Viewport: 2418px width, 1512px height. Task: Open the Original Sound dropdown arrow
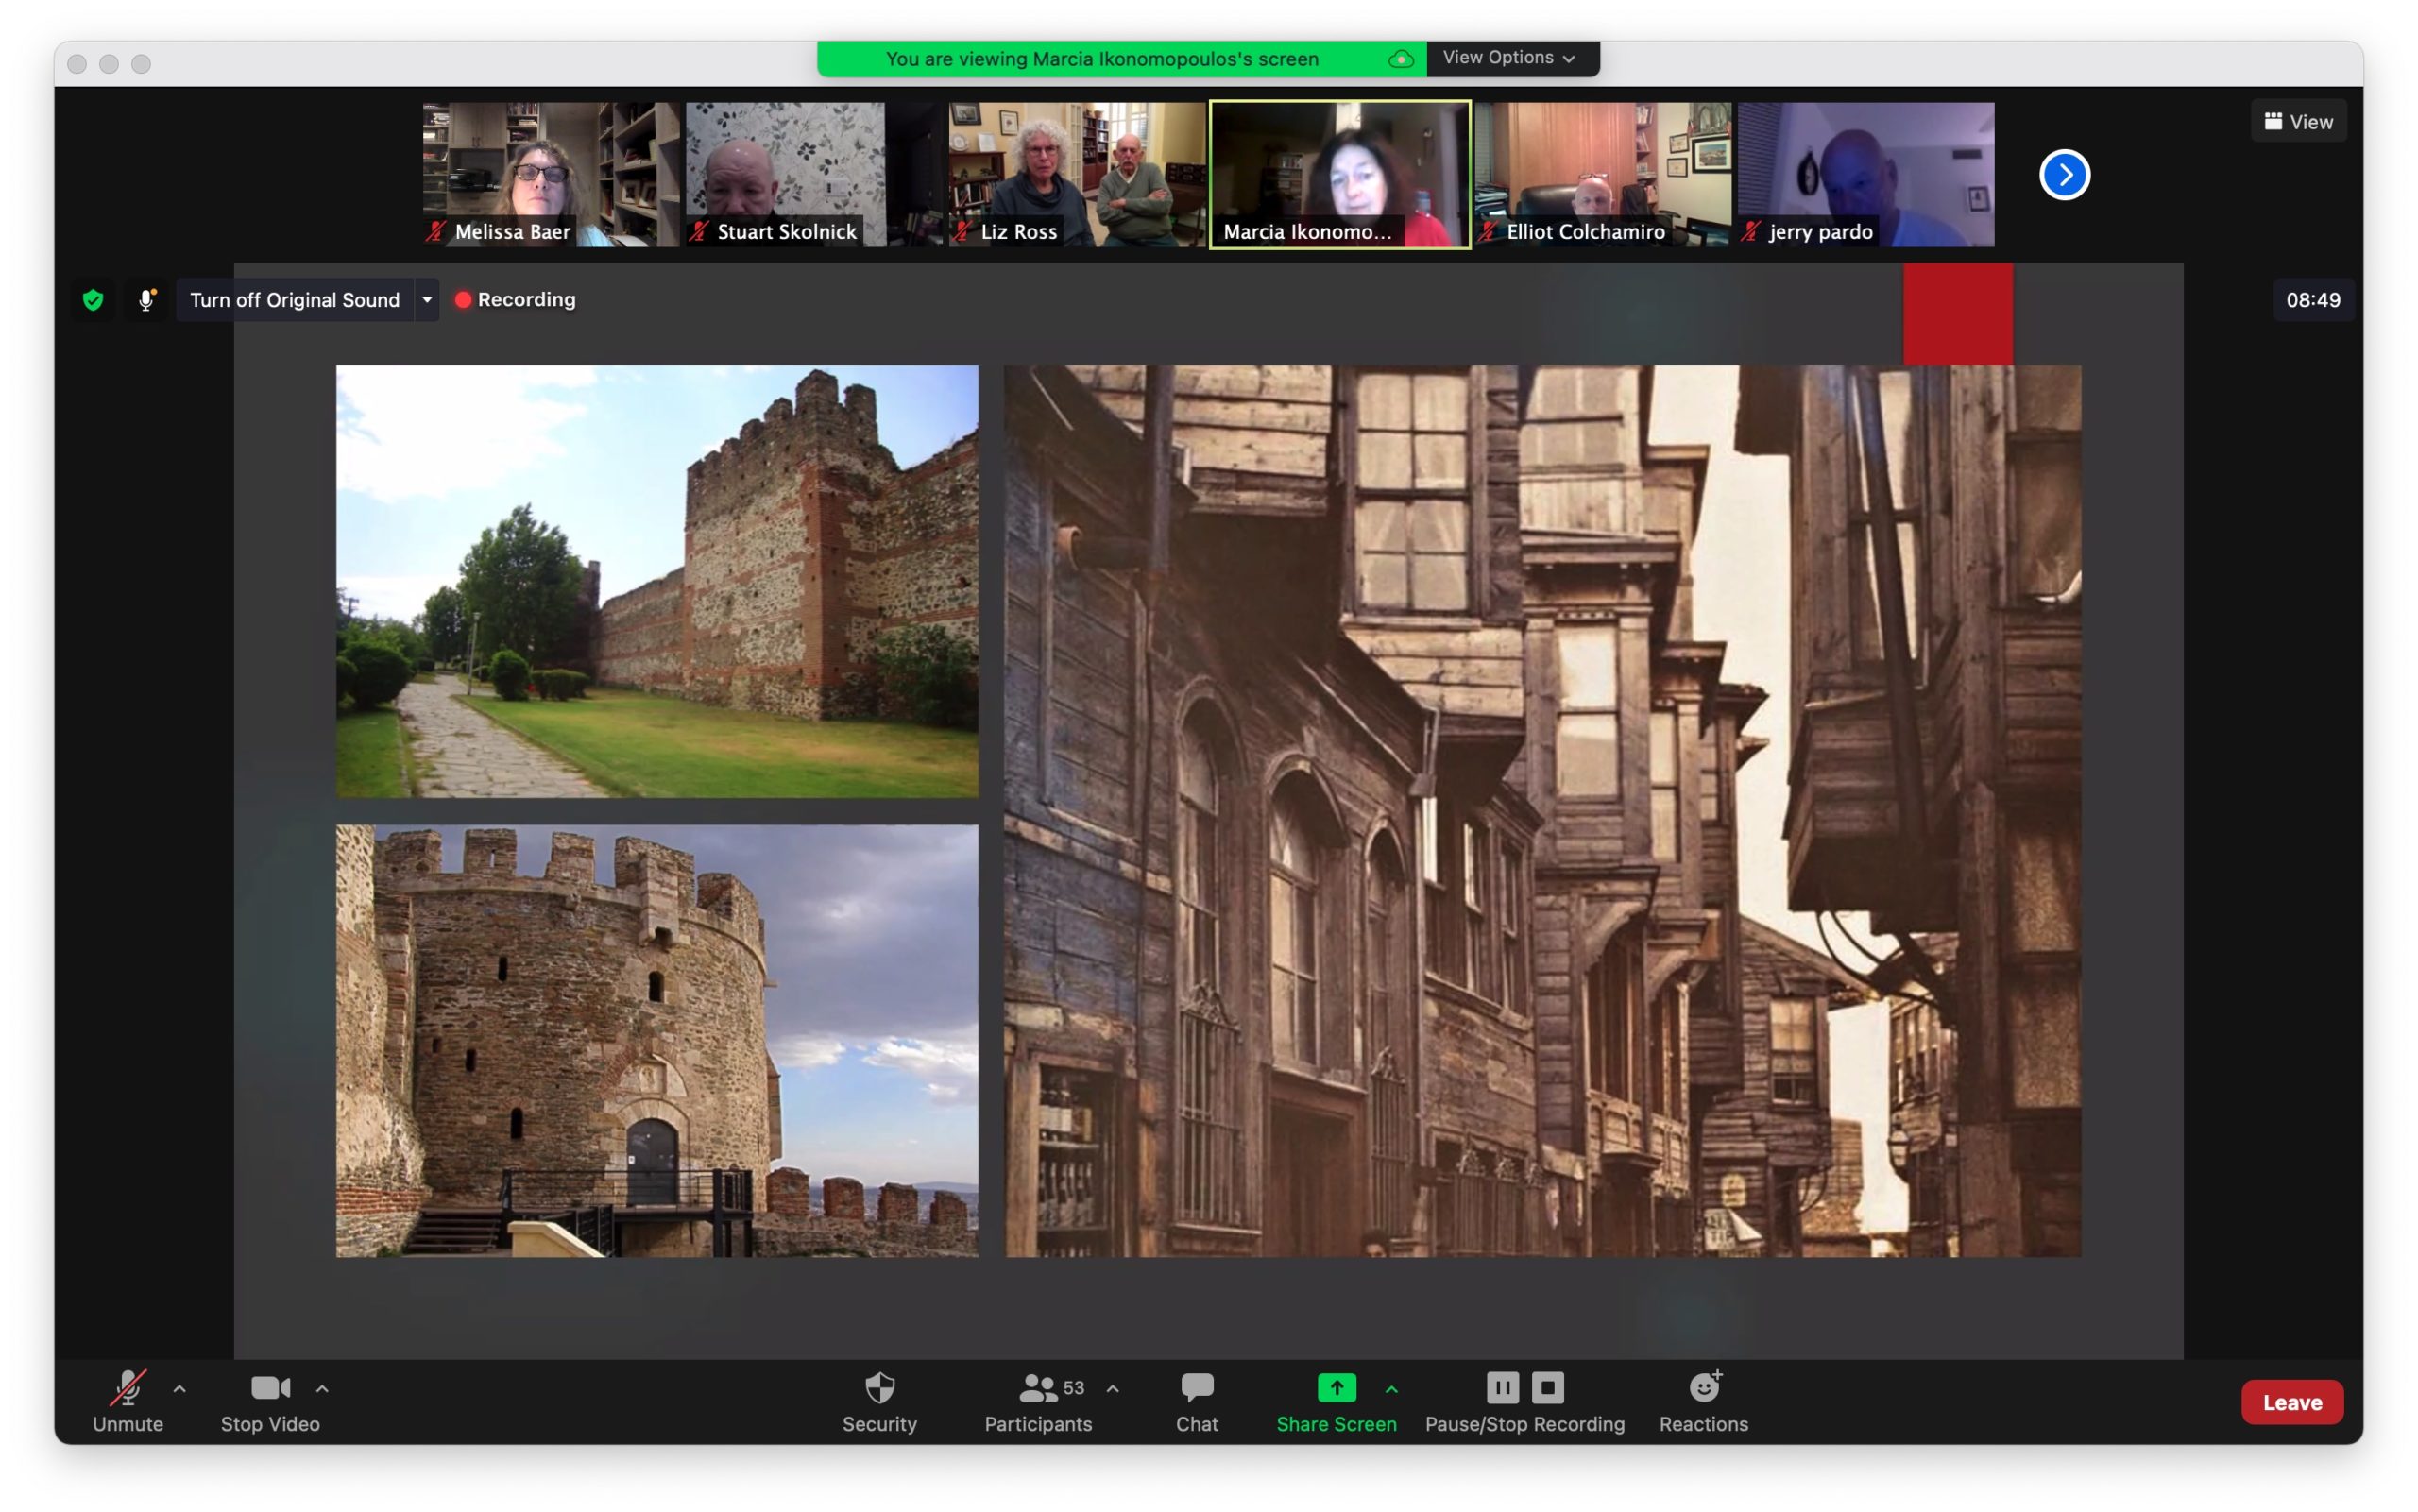[x=427, y=299]
